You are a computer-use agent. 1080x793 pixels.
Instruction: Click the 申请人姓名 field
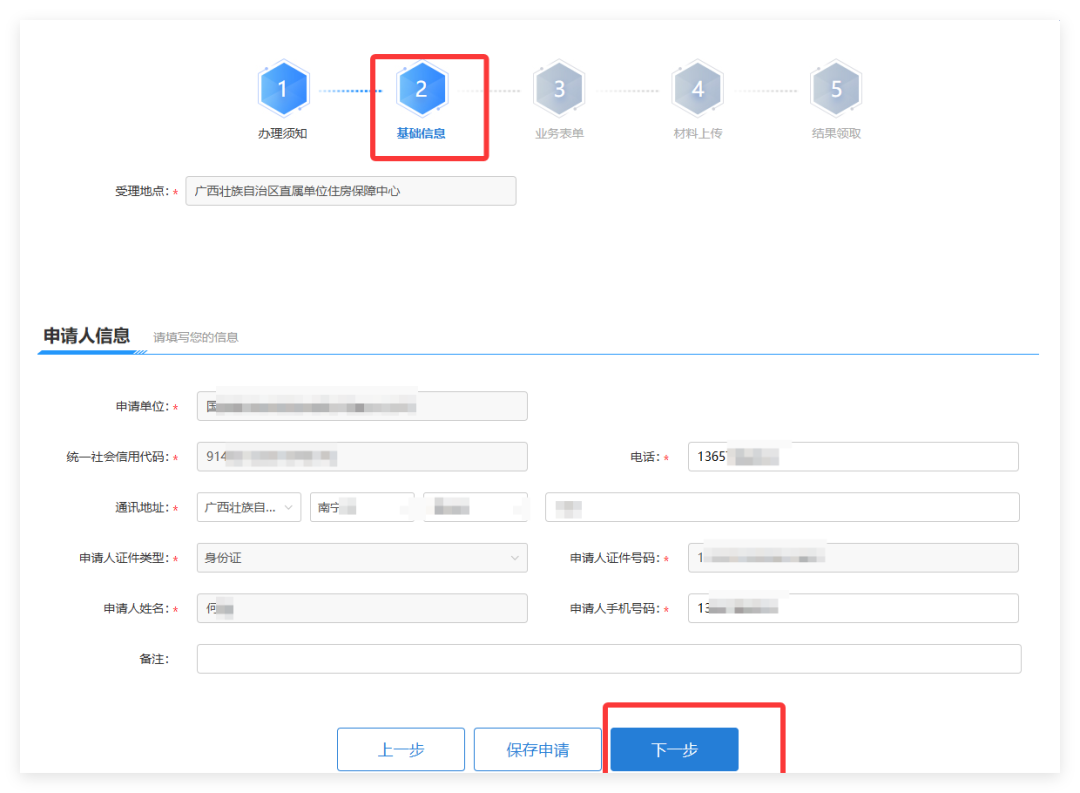click(361, 608)
